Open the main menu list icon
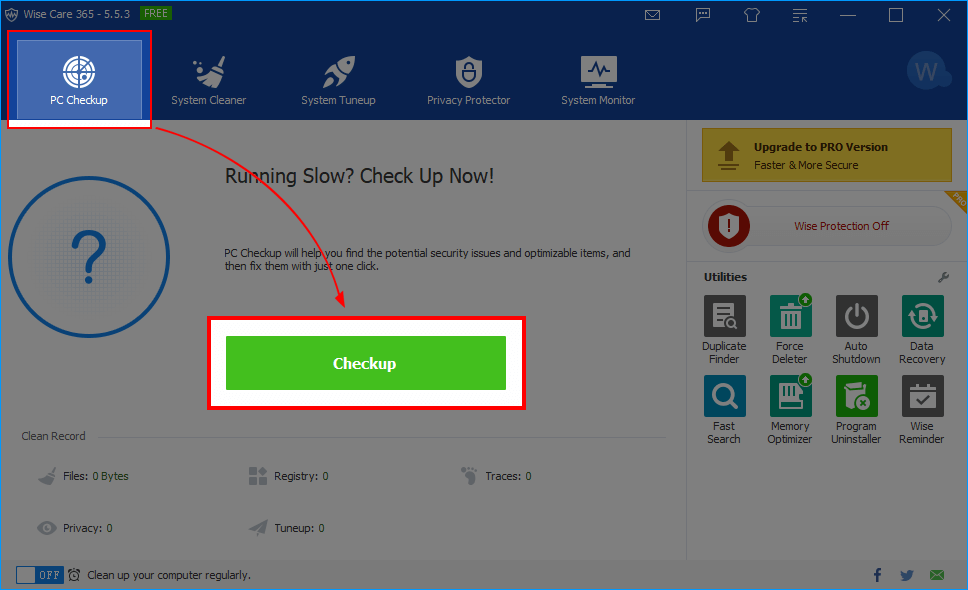Image resolution: width=968 pixels, height=590 pixels. [x=800, y=15]
